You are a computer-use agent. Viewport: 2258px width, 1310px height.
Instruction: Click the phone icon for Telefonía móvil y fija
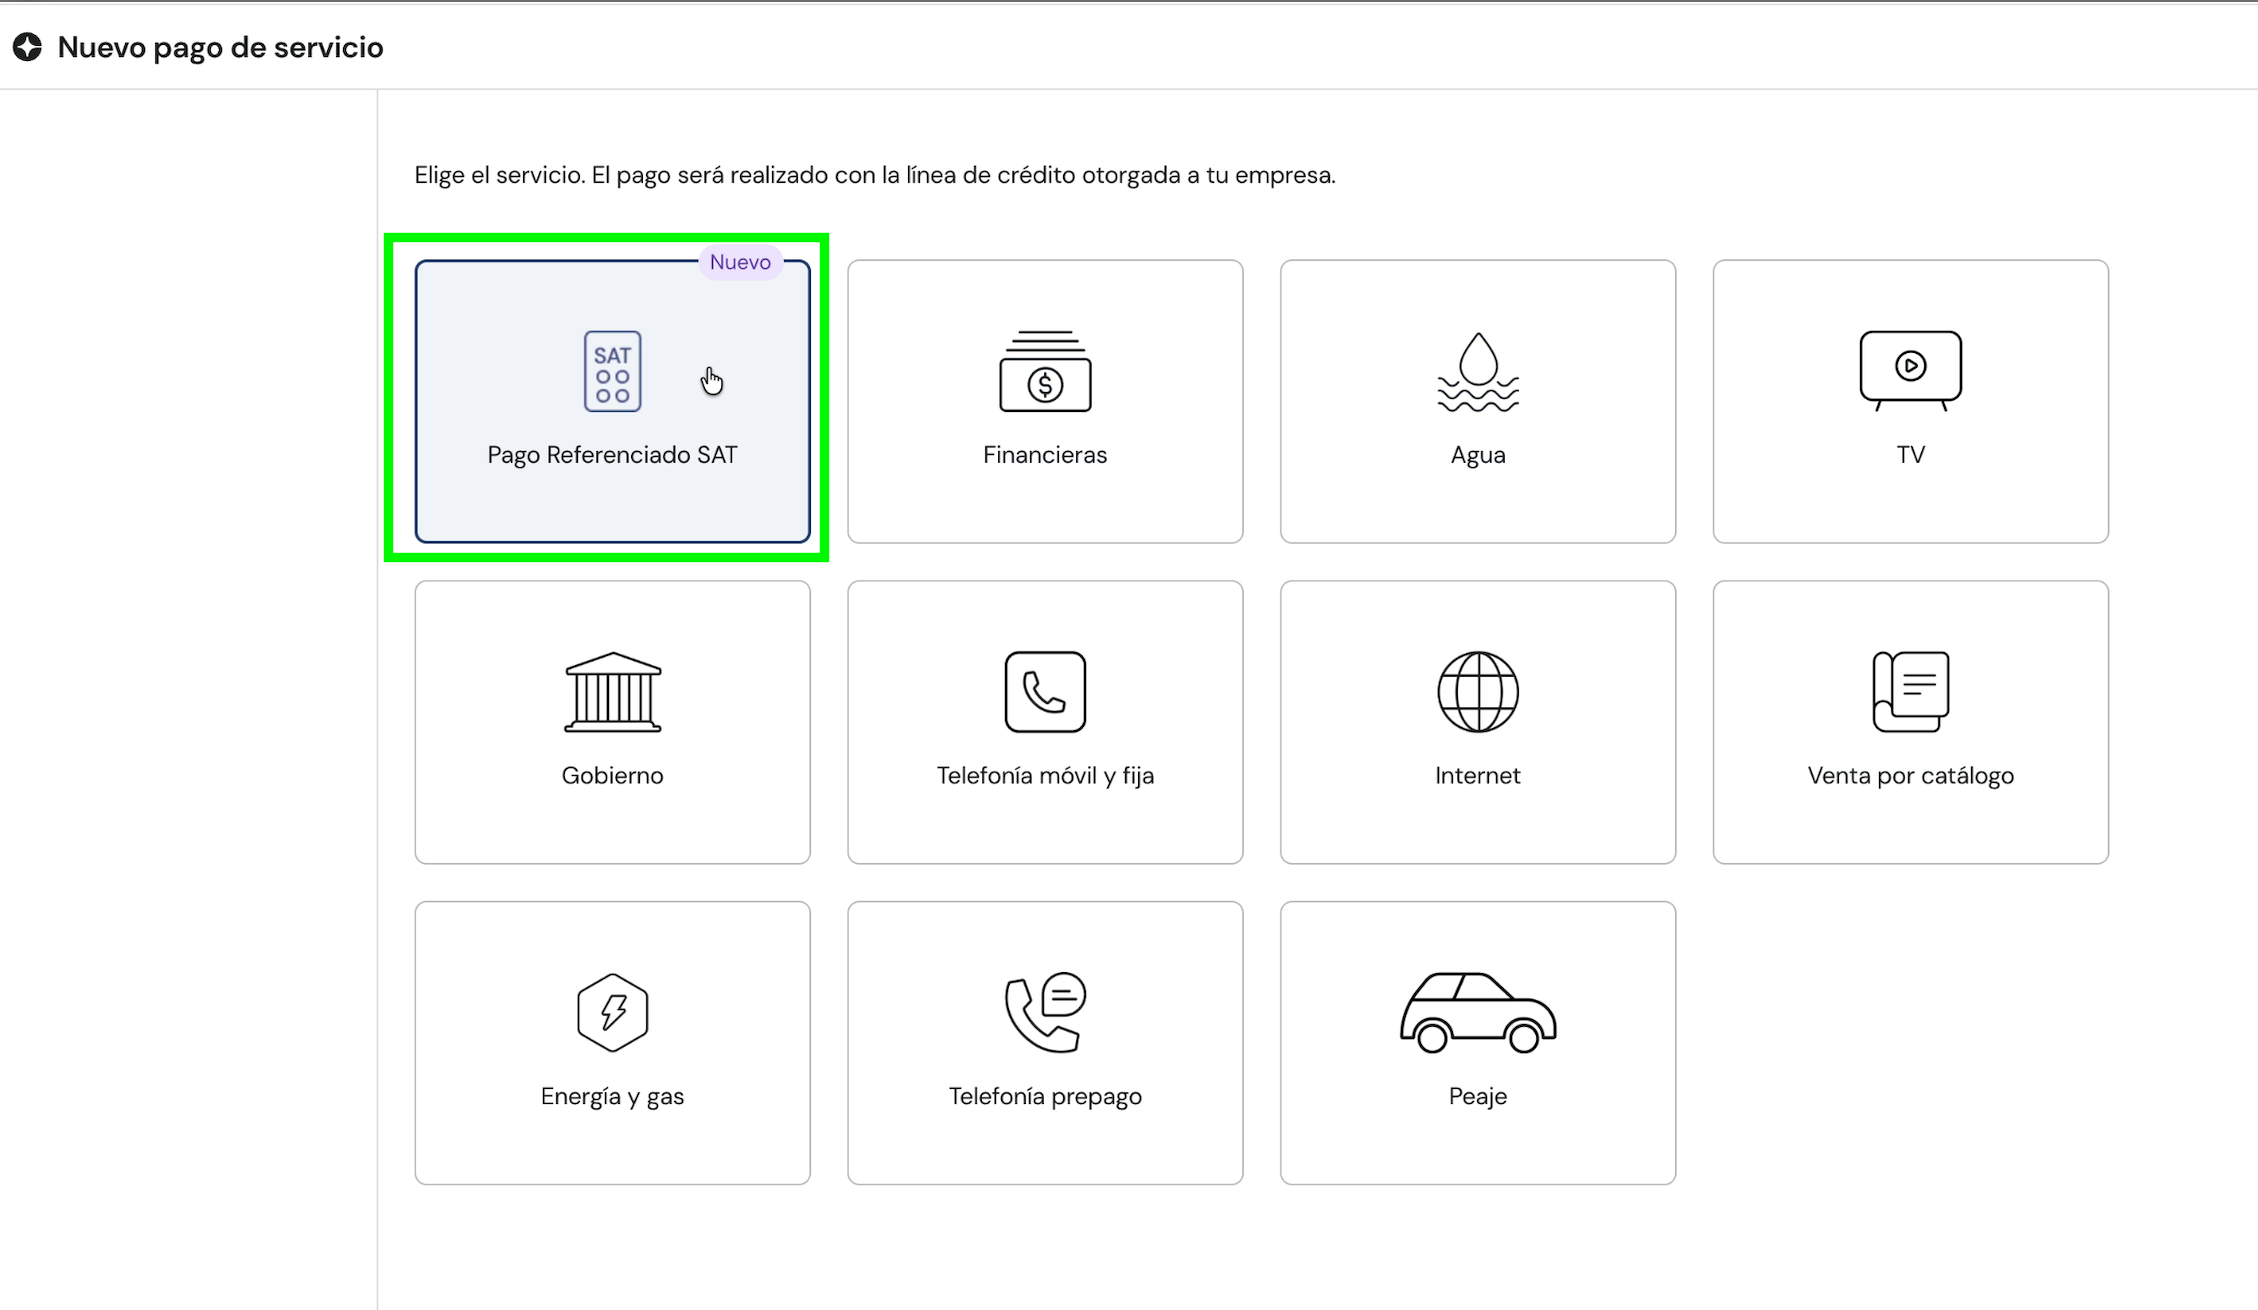(x=1045, y=692)
